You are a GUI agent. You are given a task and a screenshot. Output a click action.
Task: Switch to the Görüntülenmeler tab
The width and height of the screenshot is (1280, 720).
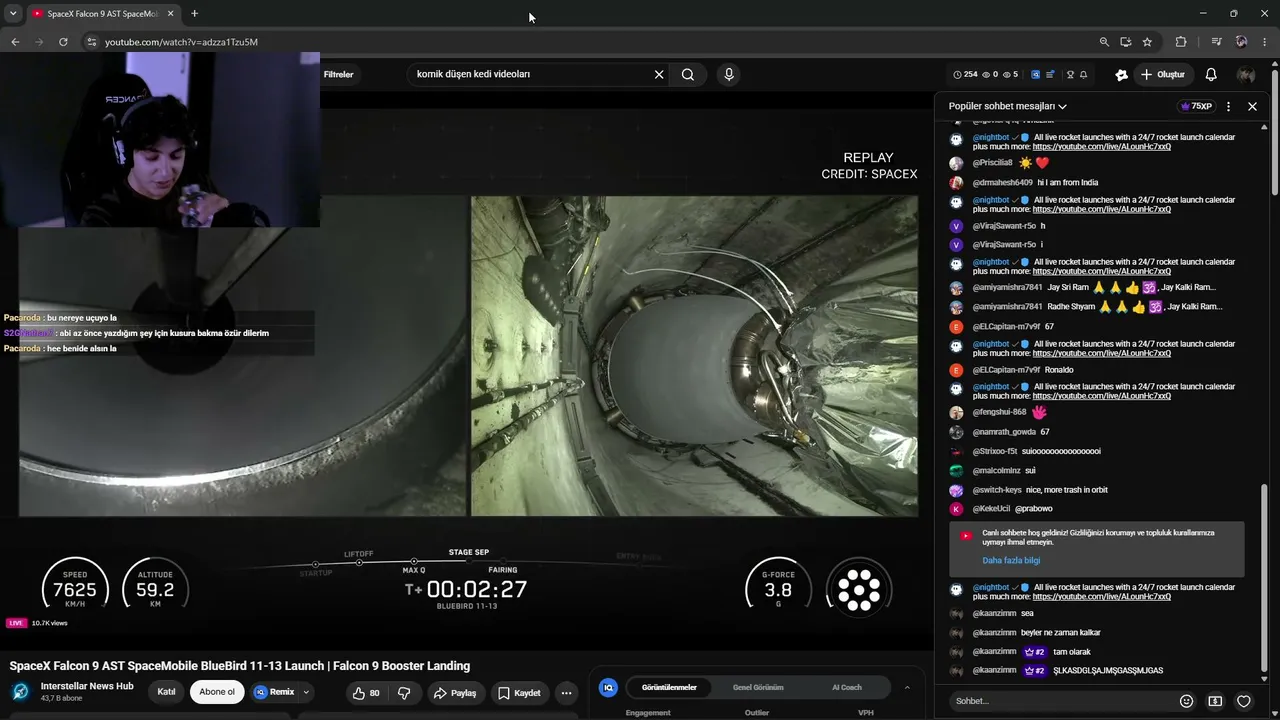point(669,688)
